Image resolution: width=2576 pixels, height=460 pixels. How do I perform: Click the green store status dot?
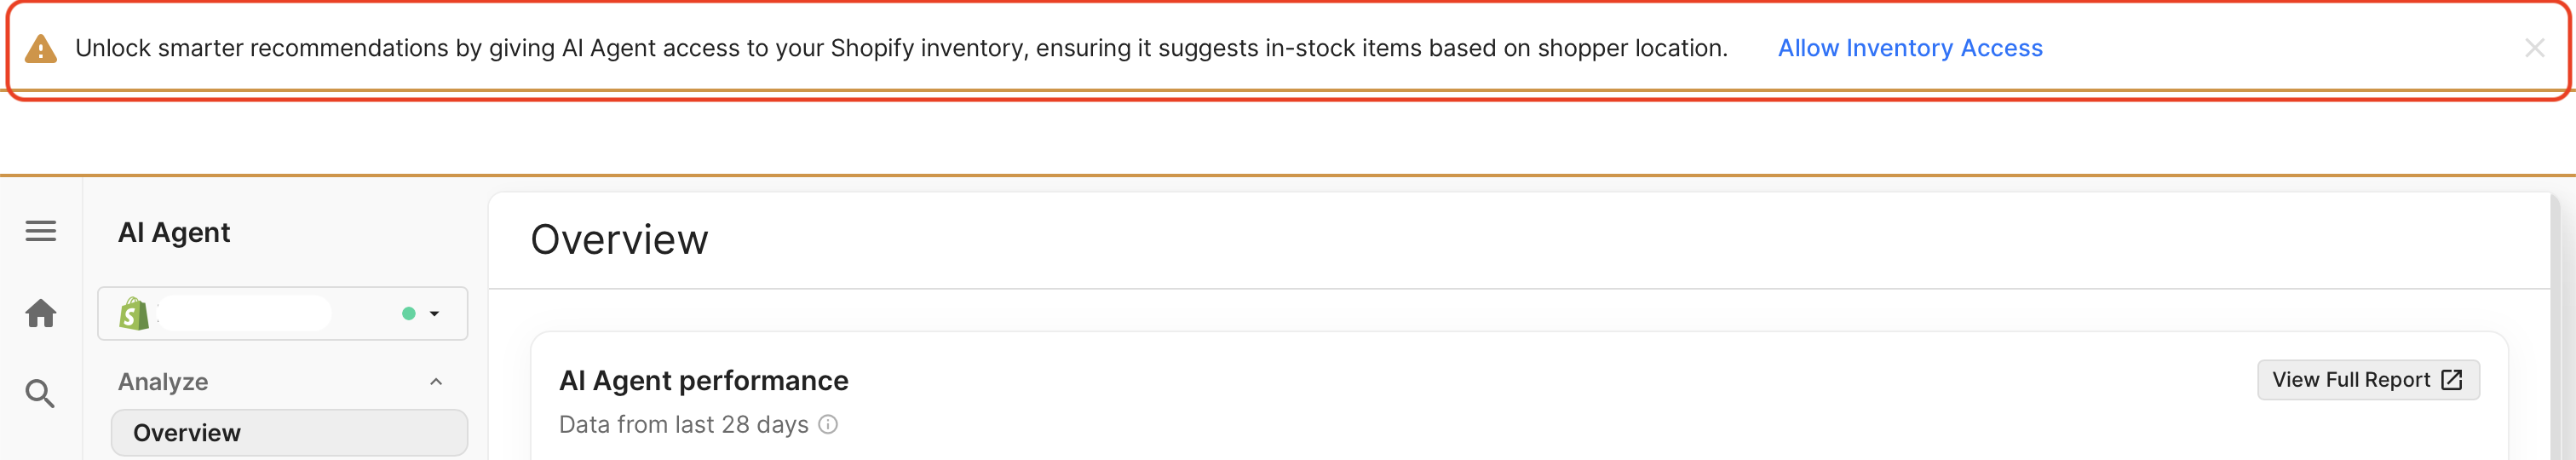coord(409,314)
